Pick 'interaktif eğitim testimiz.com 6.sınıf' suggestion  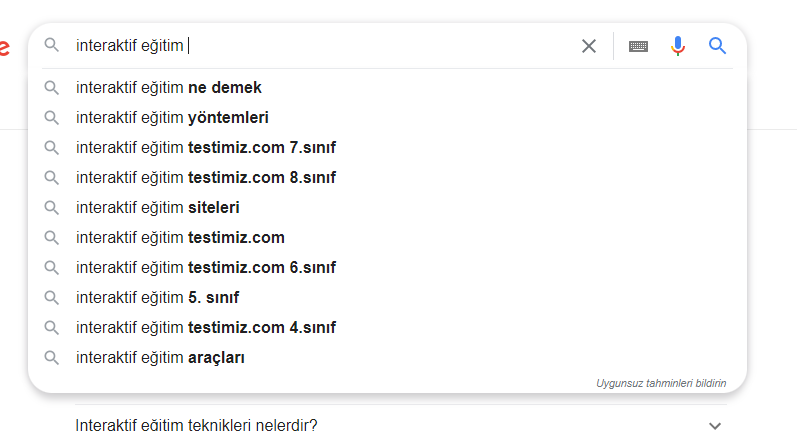[x=387, y=267]
